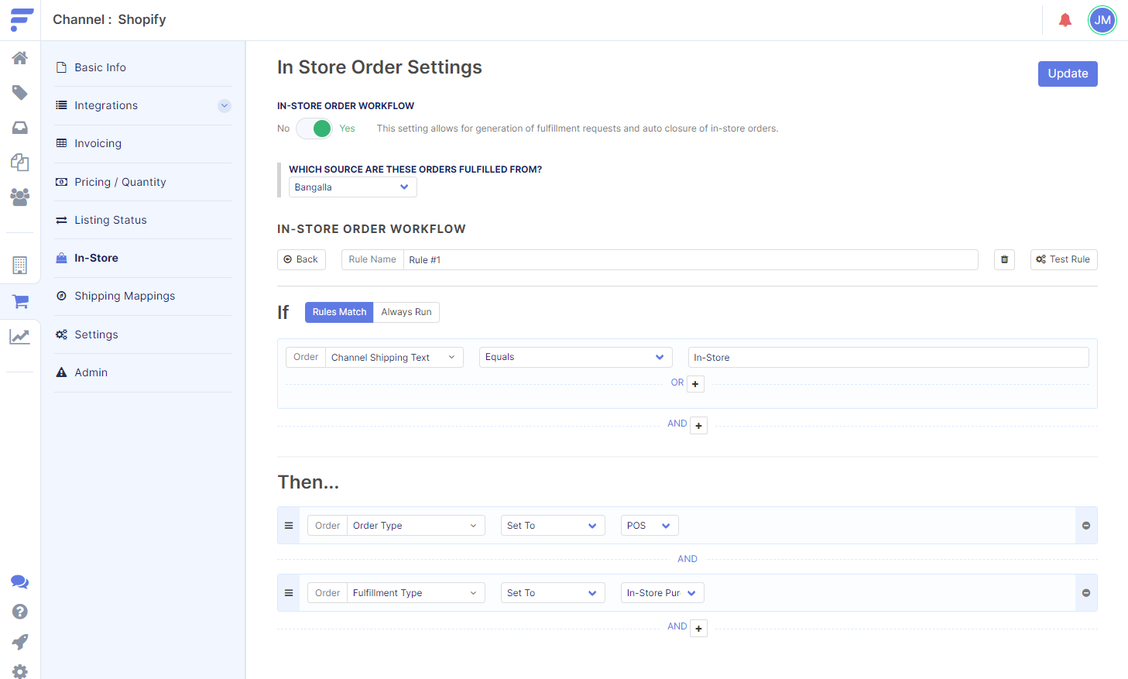Open the home icon in left sidebar

20,58
